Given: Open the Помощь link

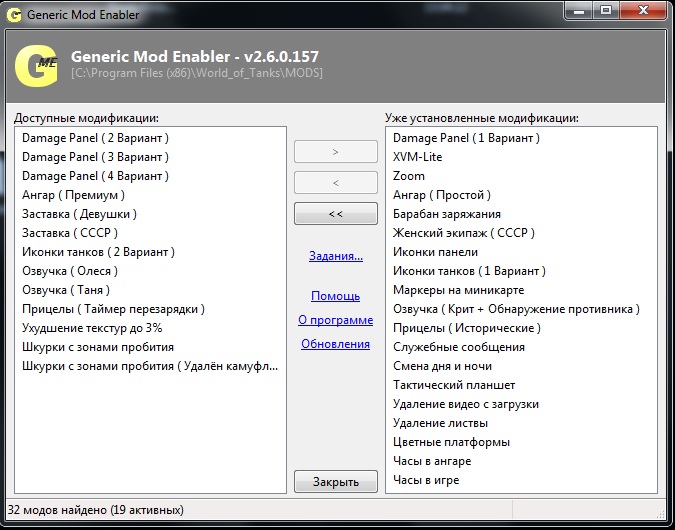Looking at the screenshot, I should [x=335, y=296].
